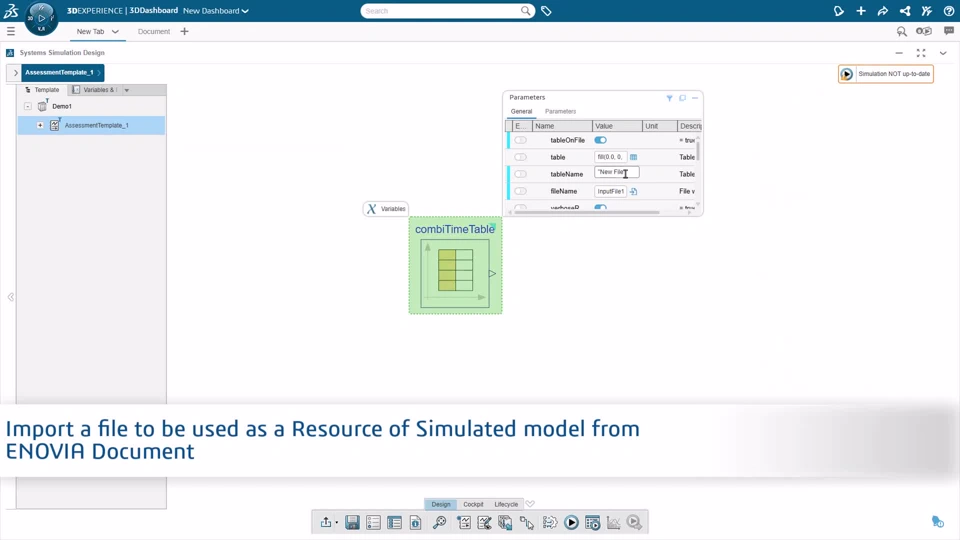Click the AssessmentTemplate_1 breadcrumb

[62, 72]
